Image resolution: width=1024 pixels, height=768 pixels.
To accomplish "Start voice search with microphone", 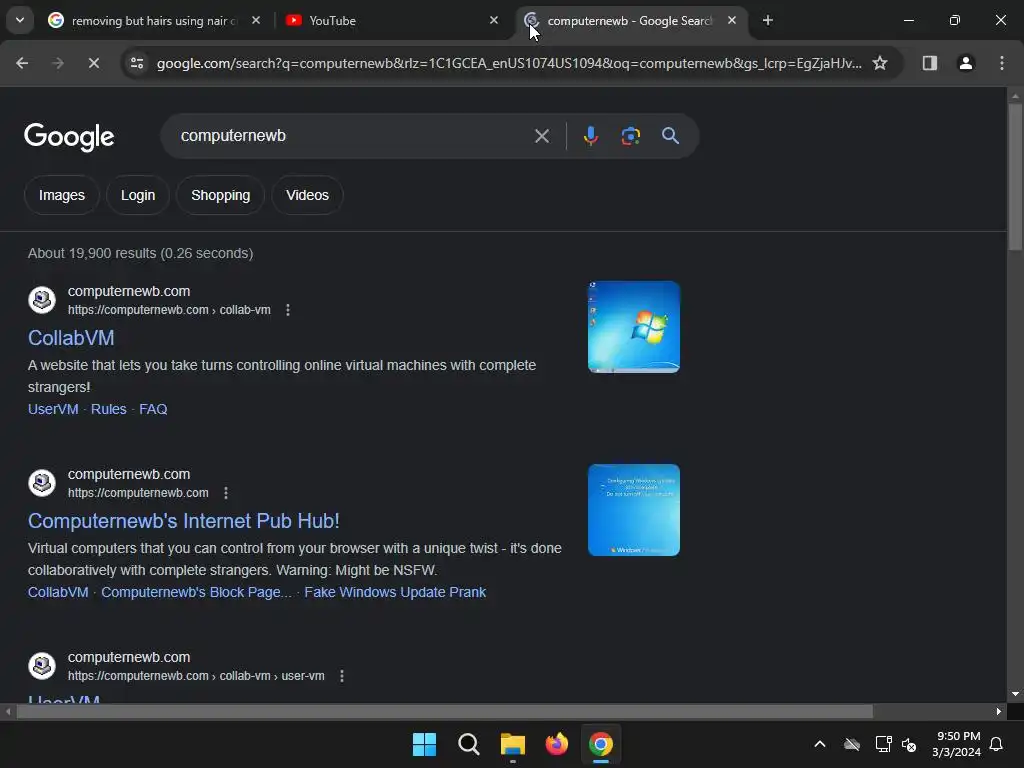I will click(591, 136).
